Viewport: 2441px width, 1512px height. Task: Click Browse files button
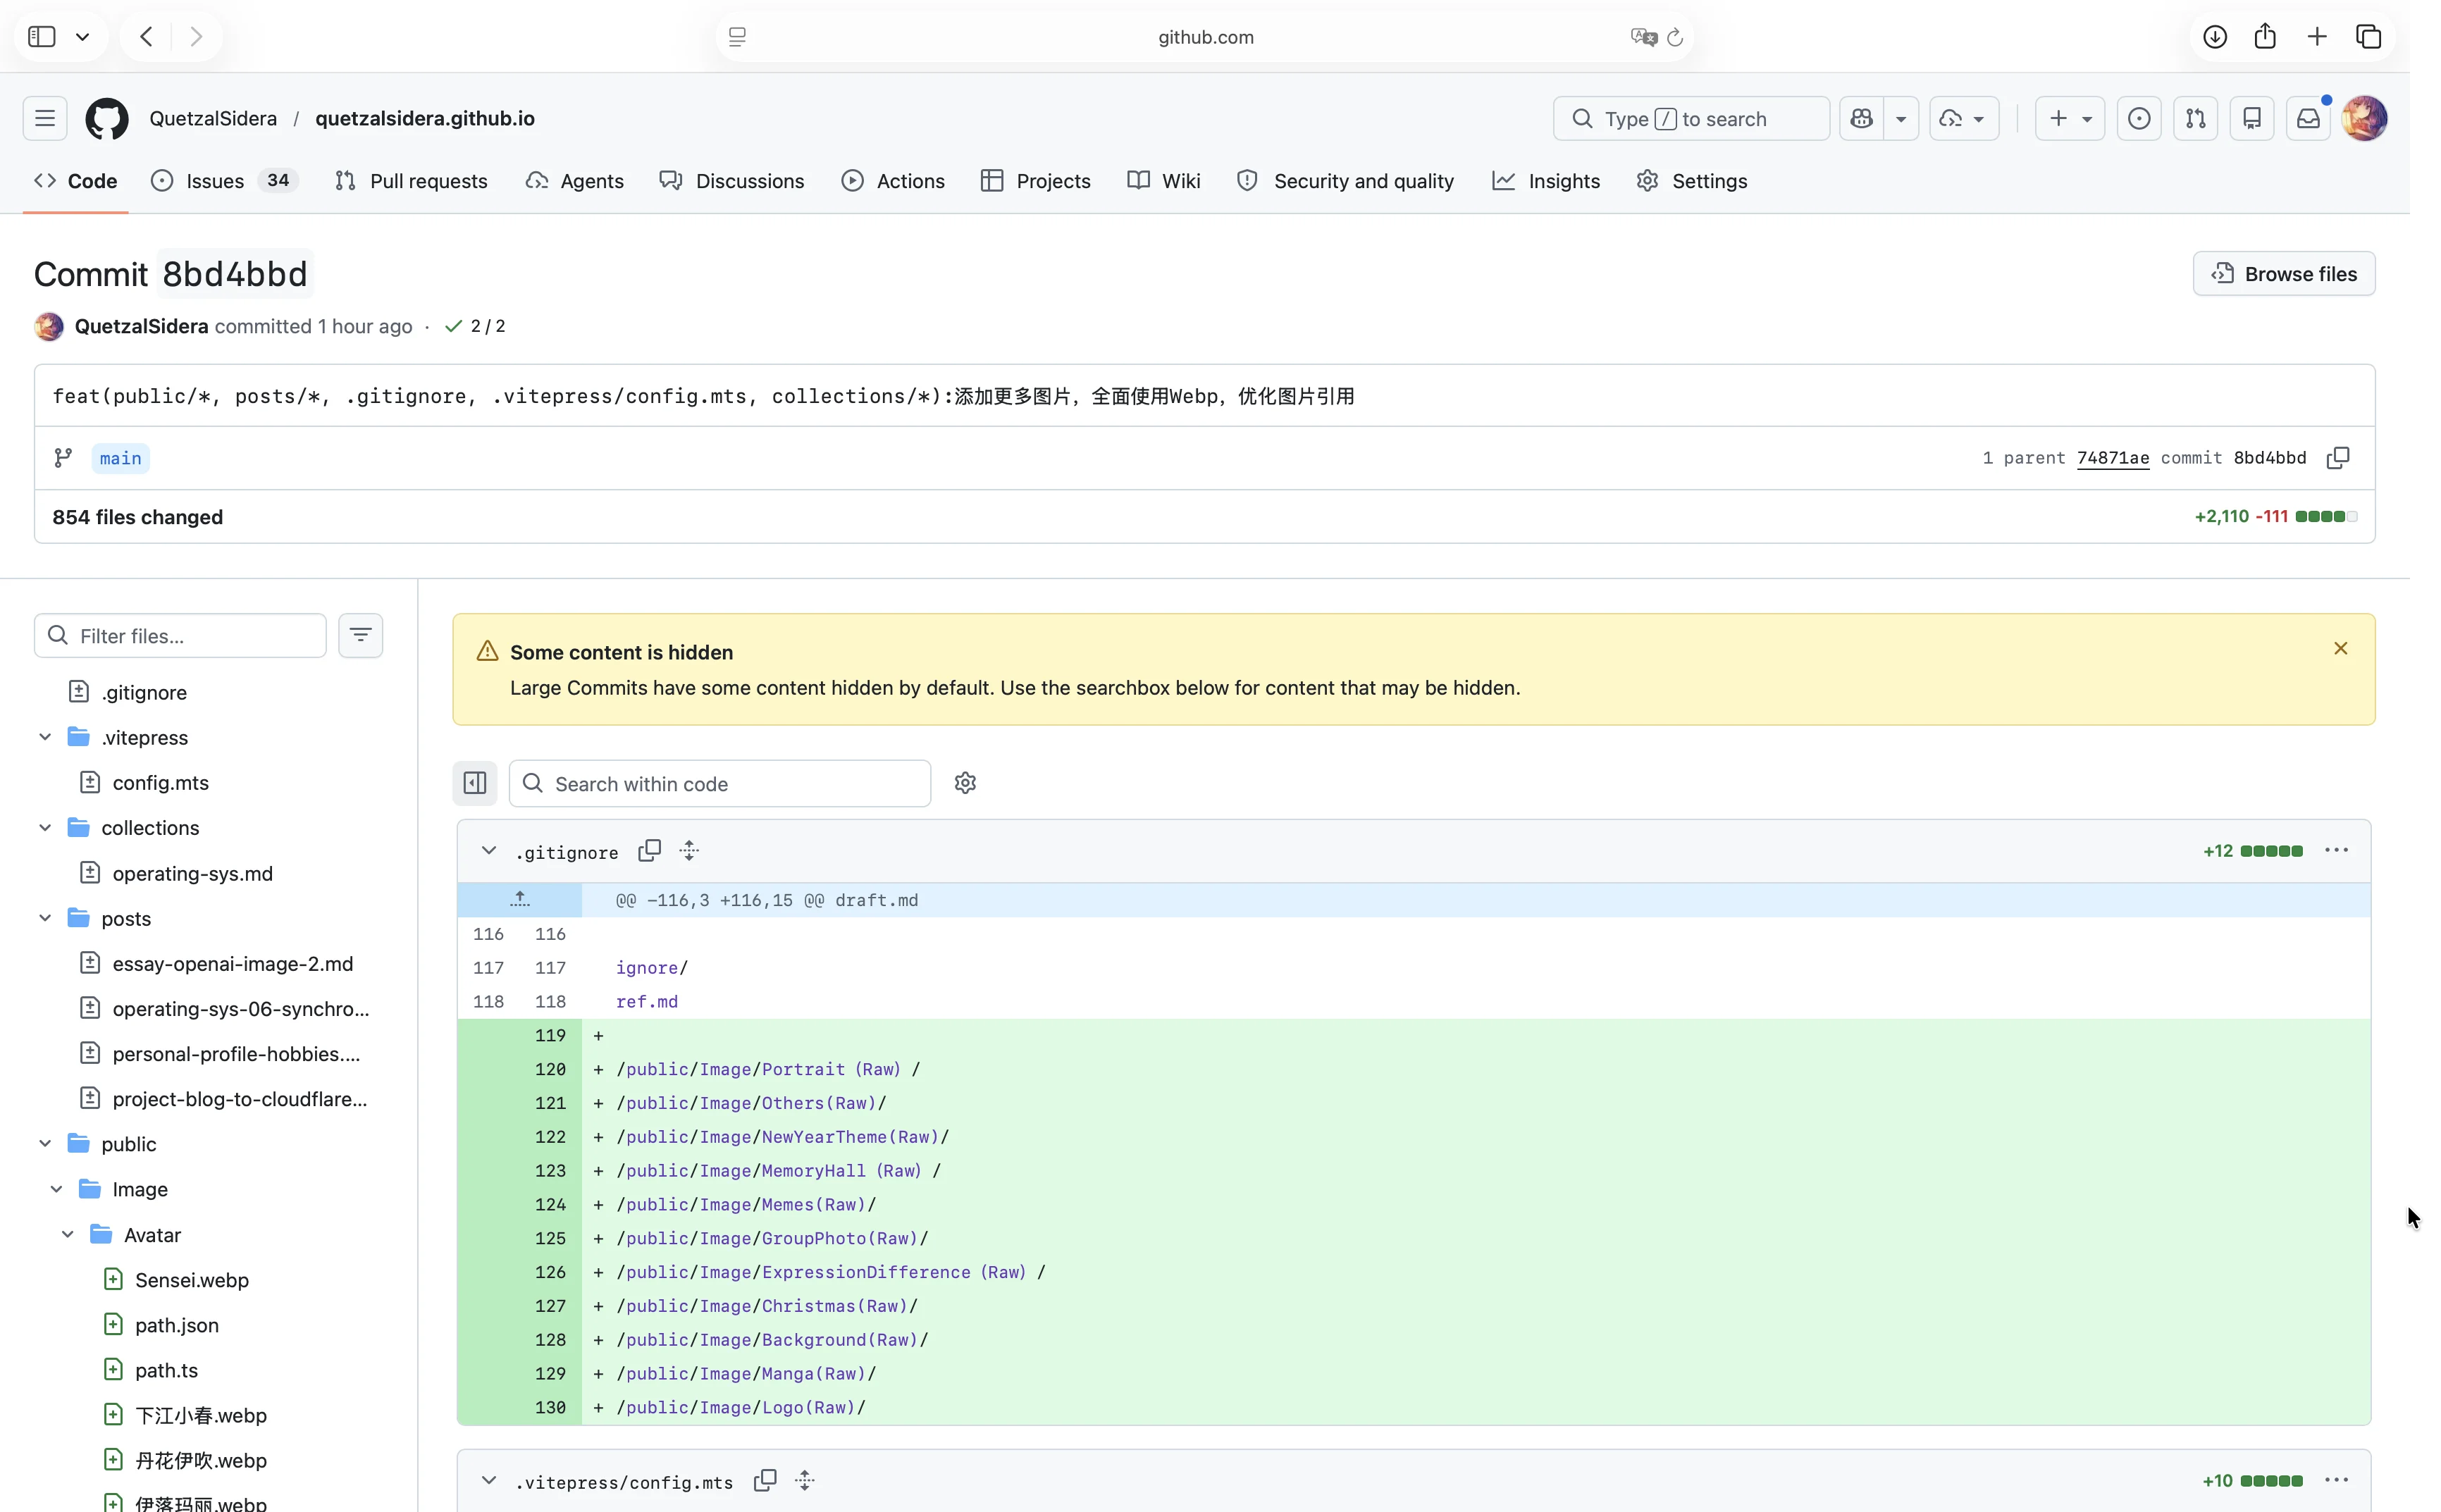[x=2283, y=273]
